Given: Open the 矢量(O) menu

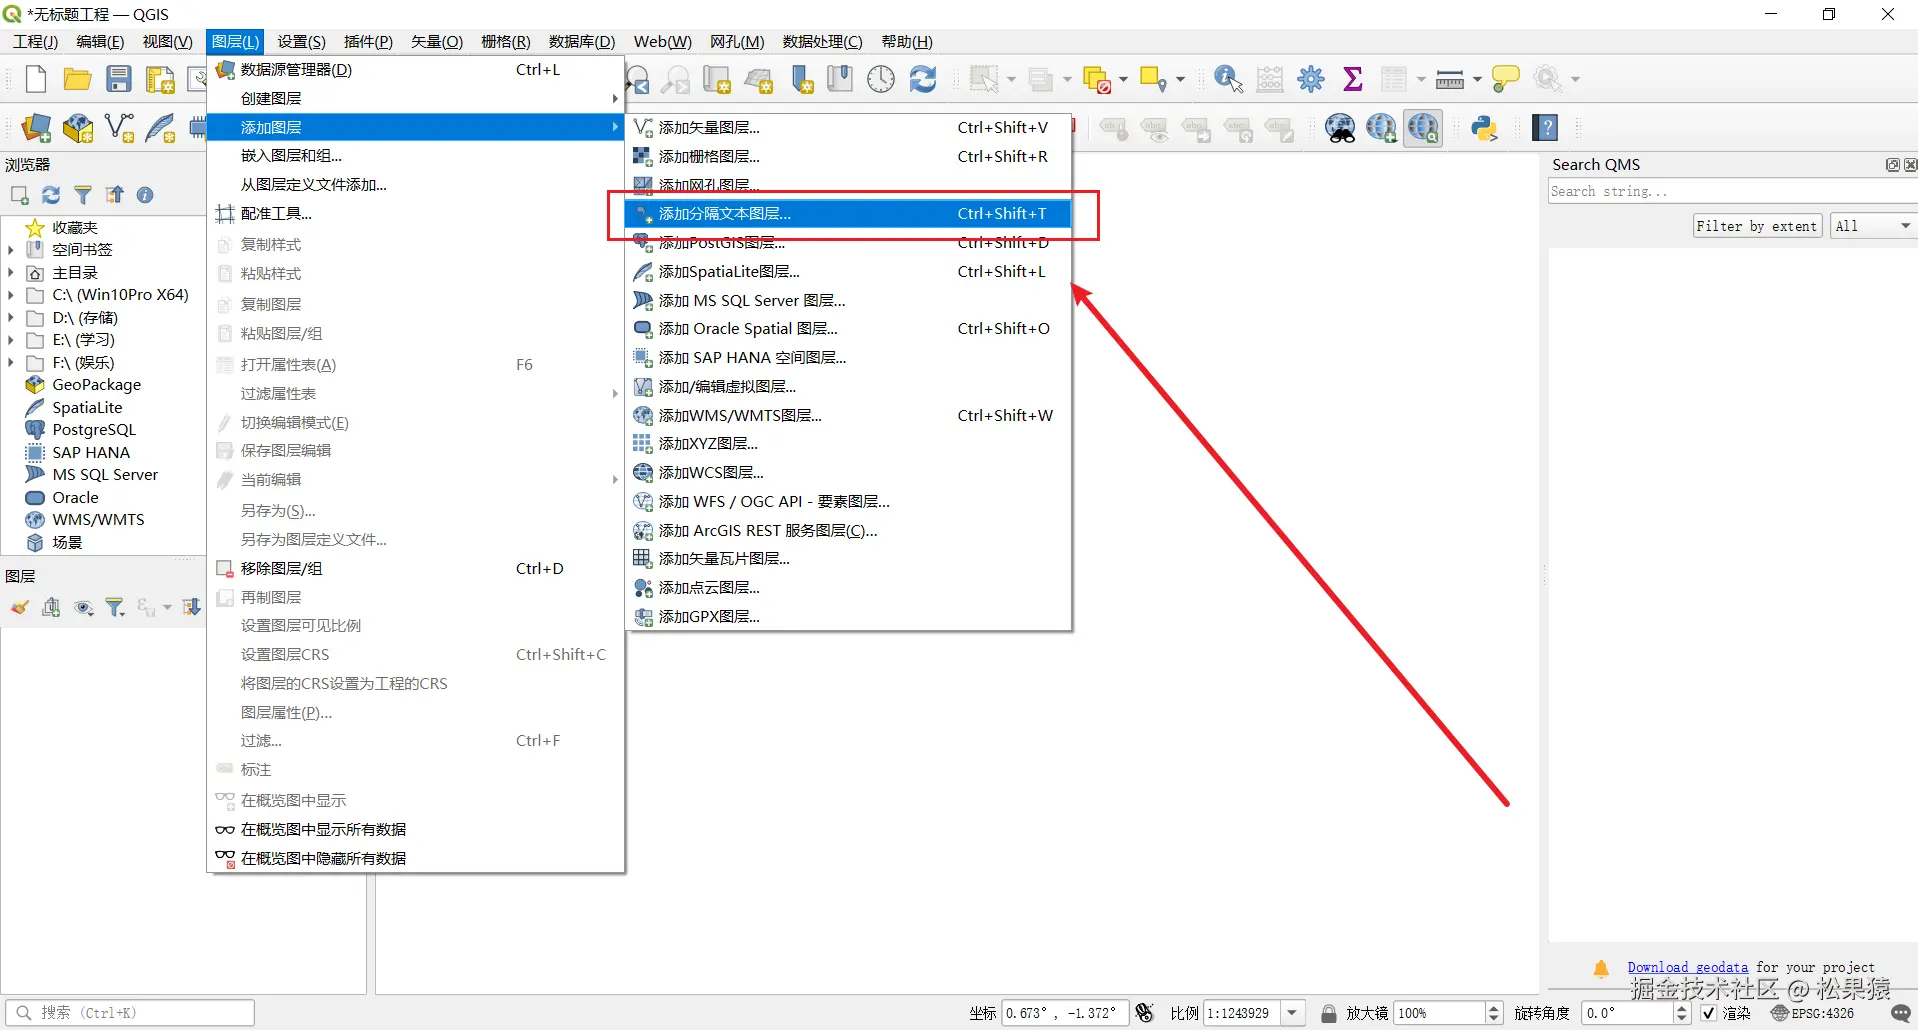Looking at the screenshot, I should [437, 41].
